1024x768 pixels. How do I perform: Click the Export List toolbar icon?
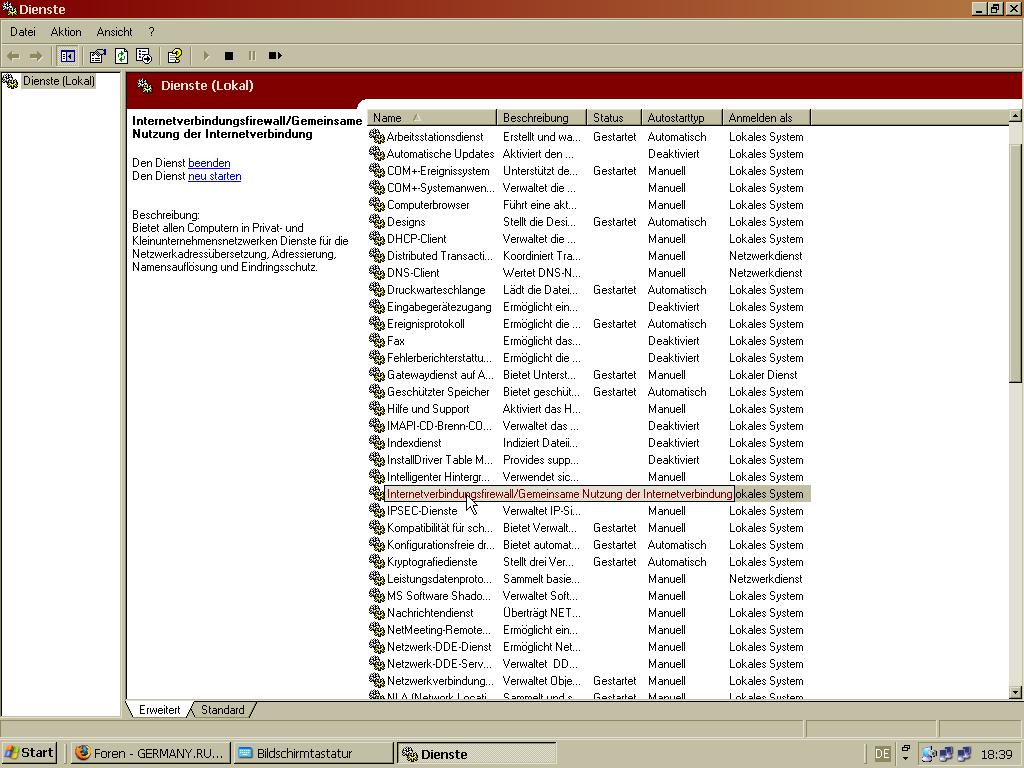[144, 56]
